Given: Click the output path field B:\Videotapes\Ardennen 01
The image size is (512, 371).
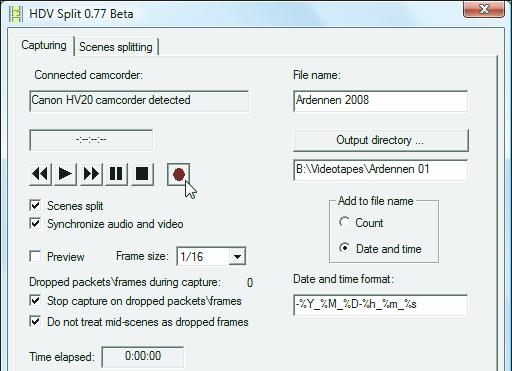Looking at the screenshot, I should (x=381, y=170).
